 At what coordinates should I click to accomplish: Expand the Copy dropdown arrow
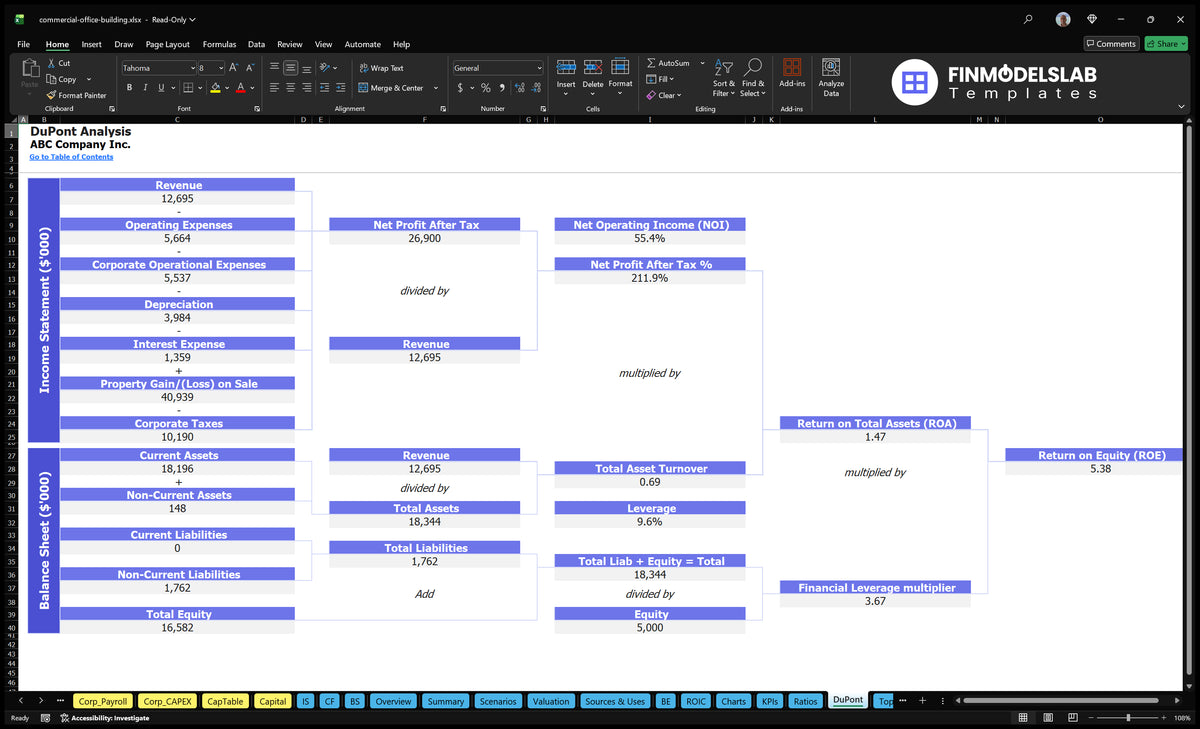click(89, 79)
